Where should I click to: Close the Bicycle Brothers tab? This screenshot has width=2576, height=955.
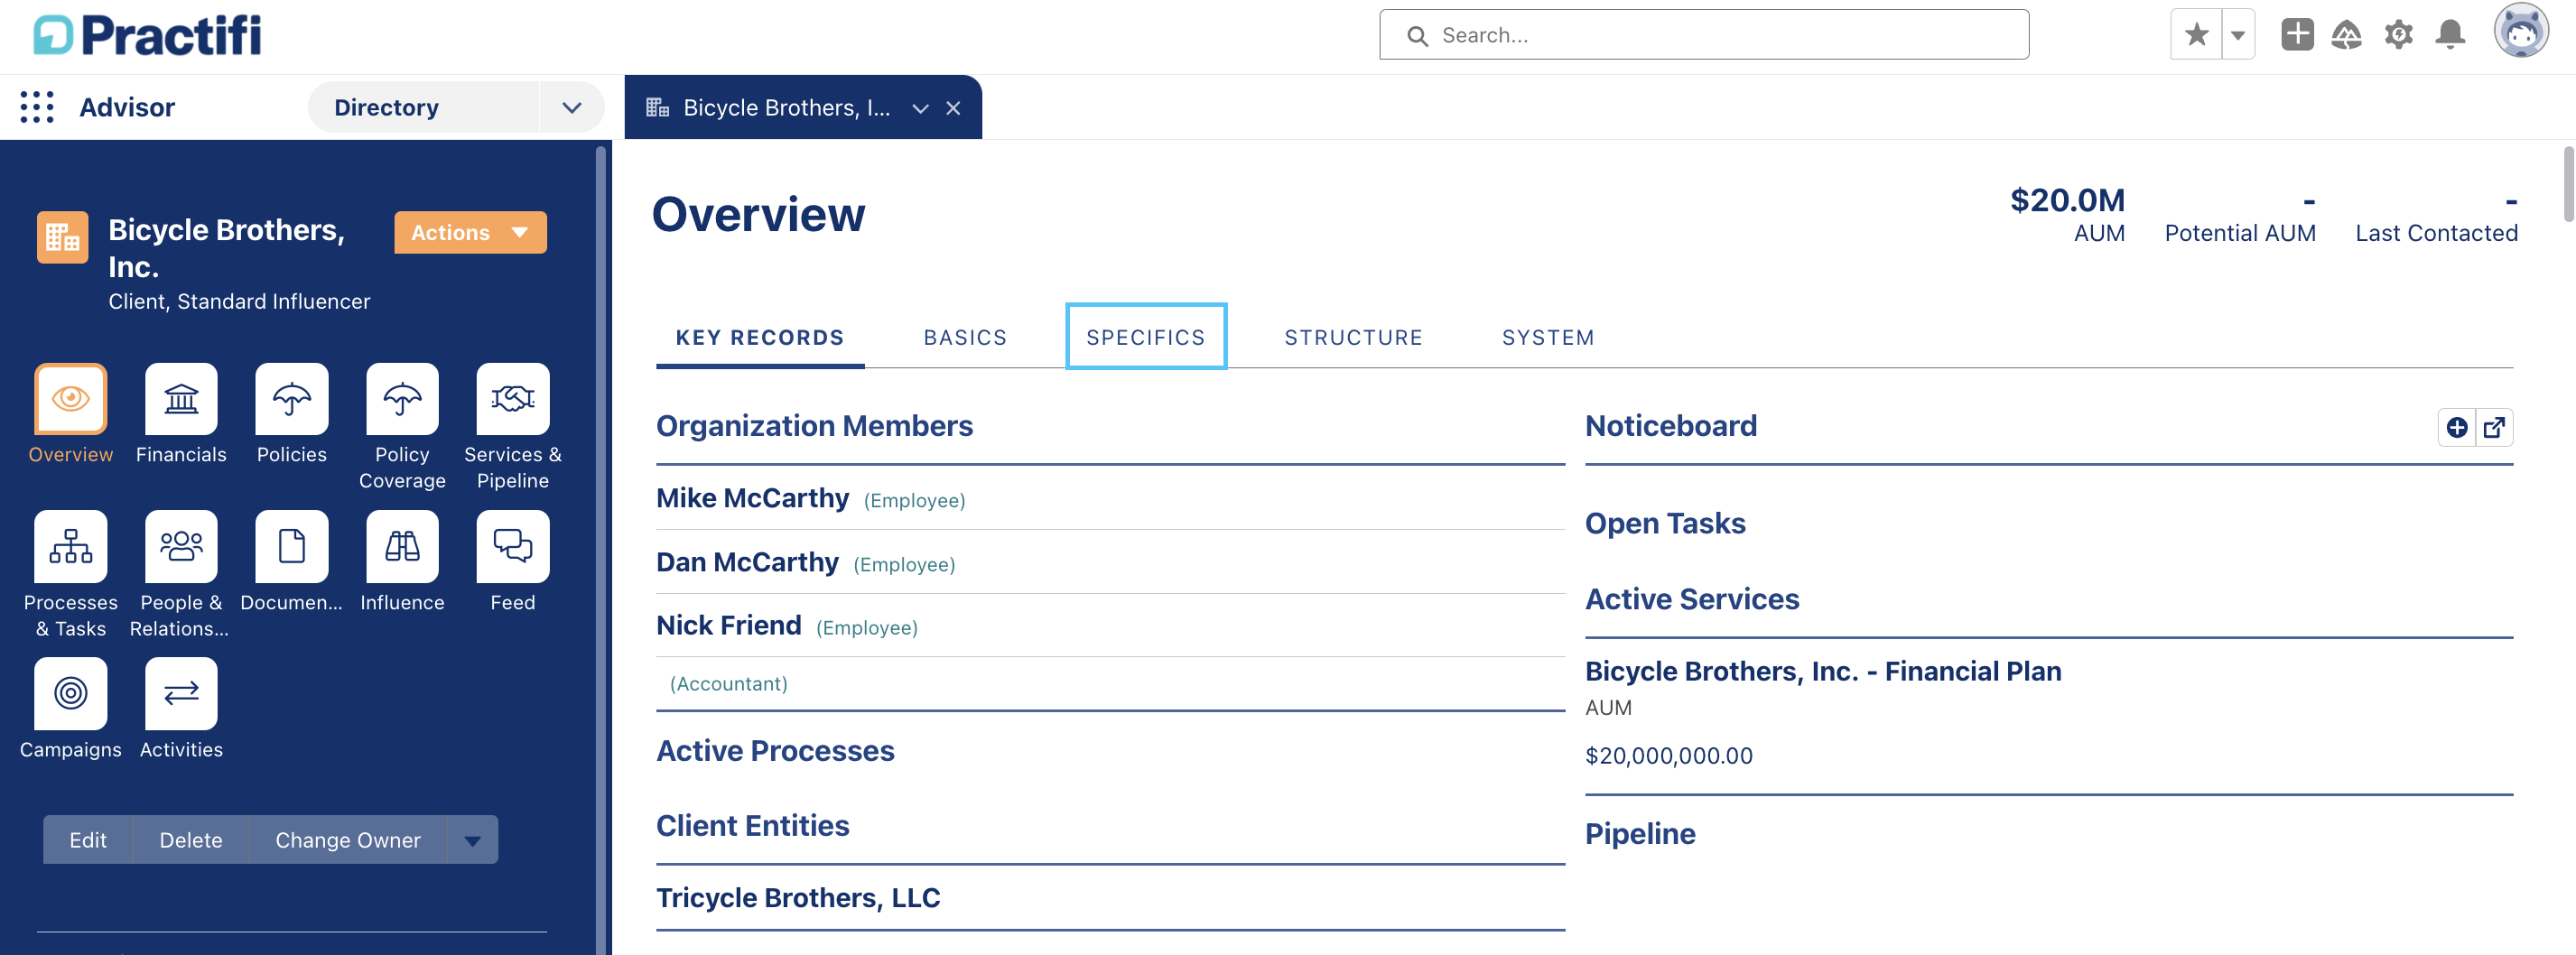click(953, 108)
